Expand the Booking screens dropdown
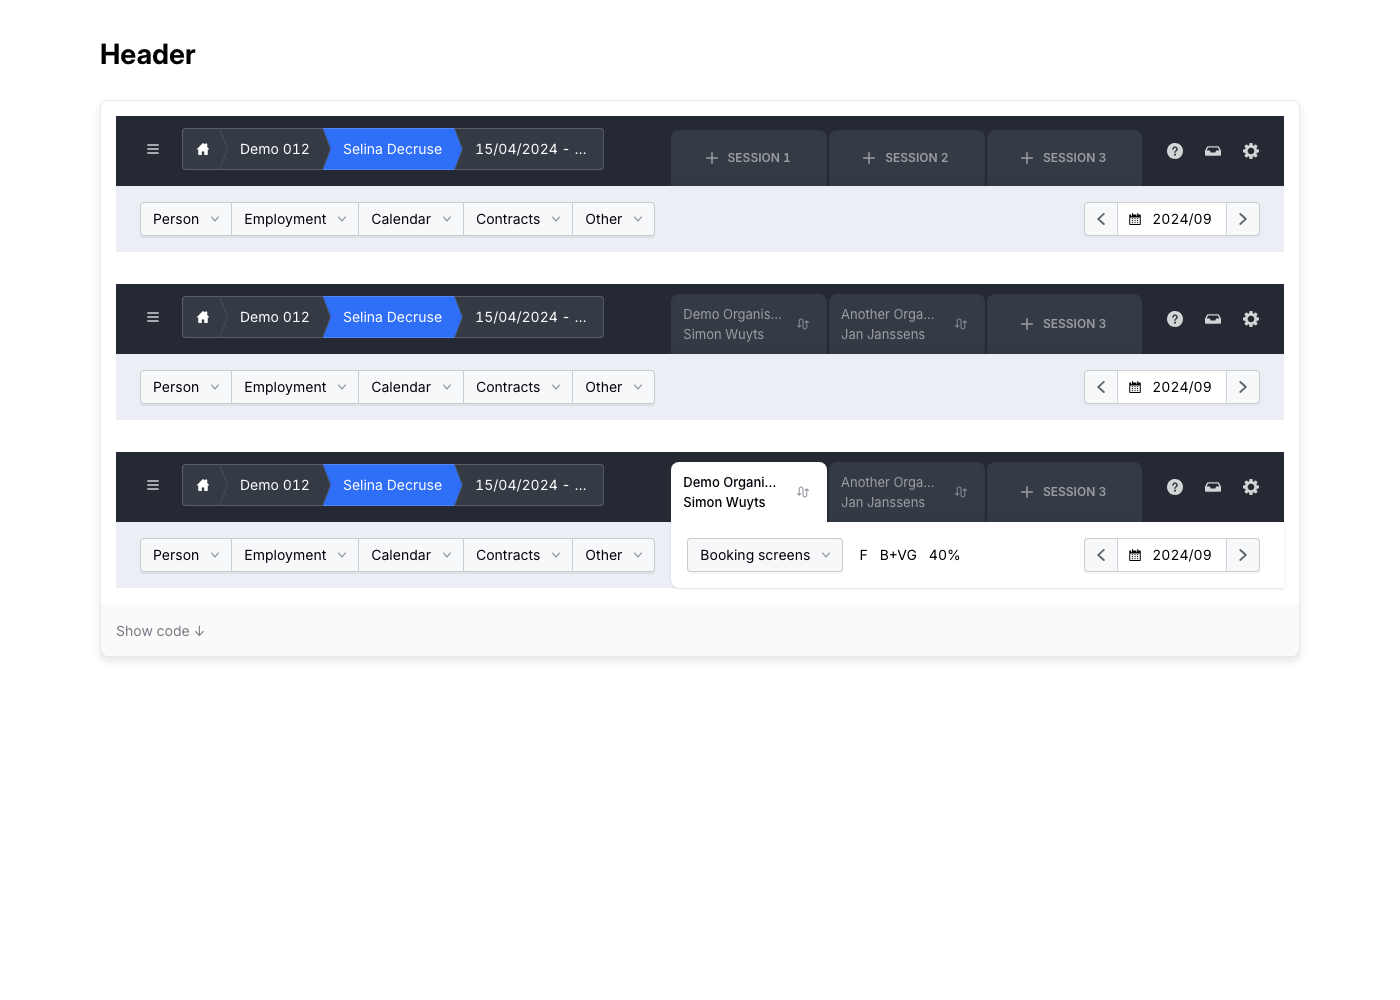 [x=764, y=555]
